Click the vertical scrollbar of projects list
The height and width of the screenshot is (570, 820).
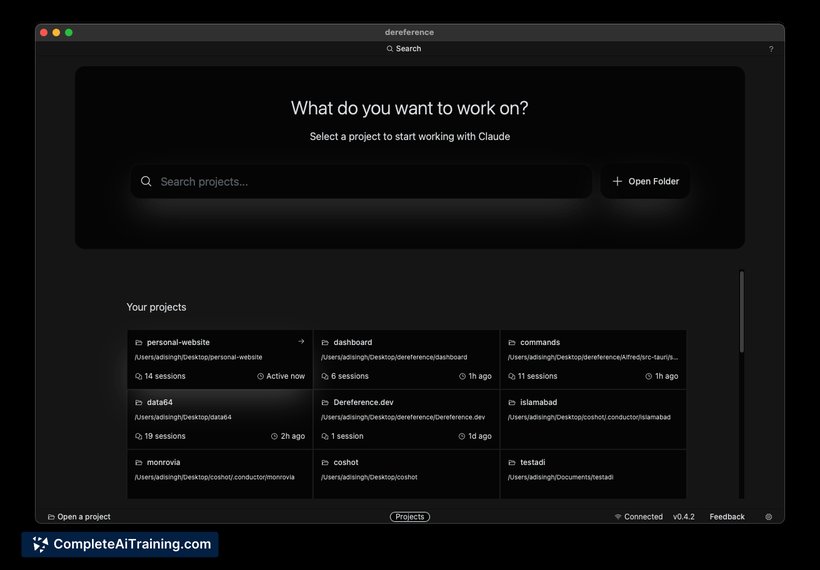[x=742, y=312]
